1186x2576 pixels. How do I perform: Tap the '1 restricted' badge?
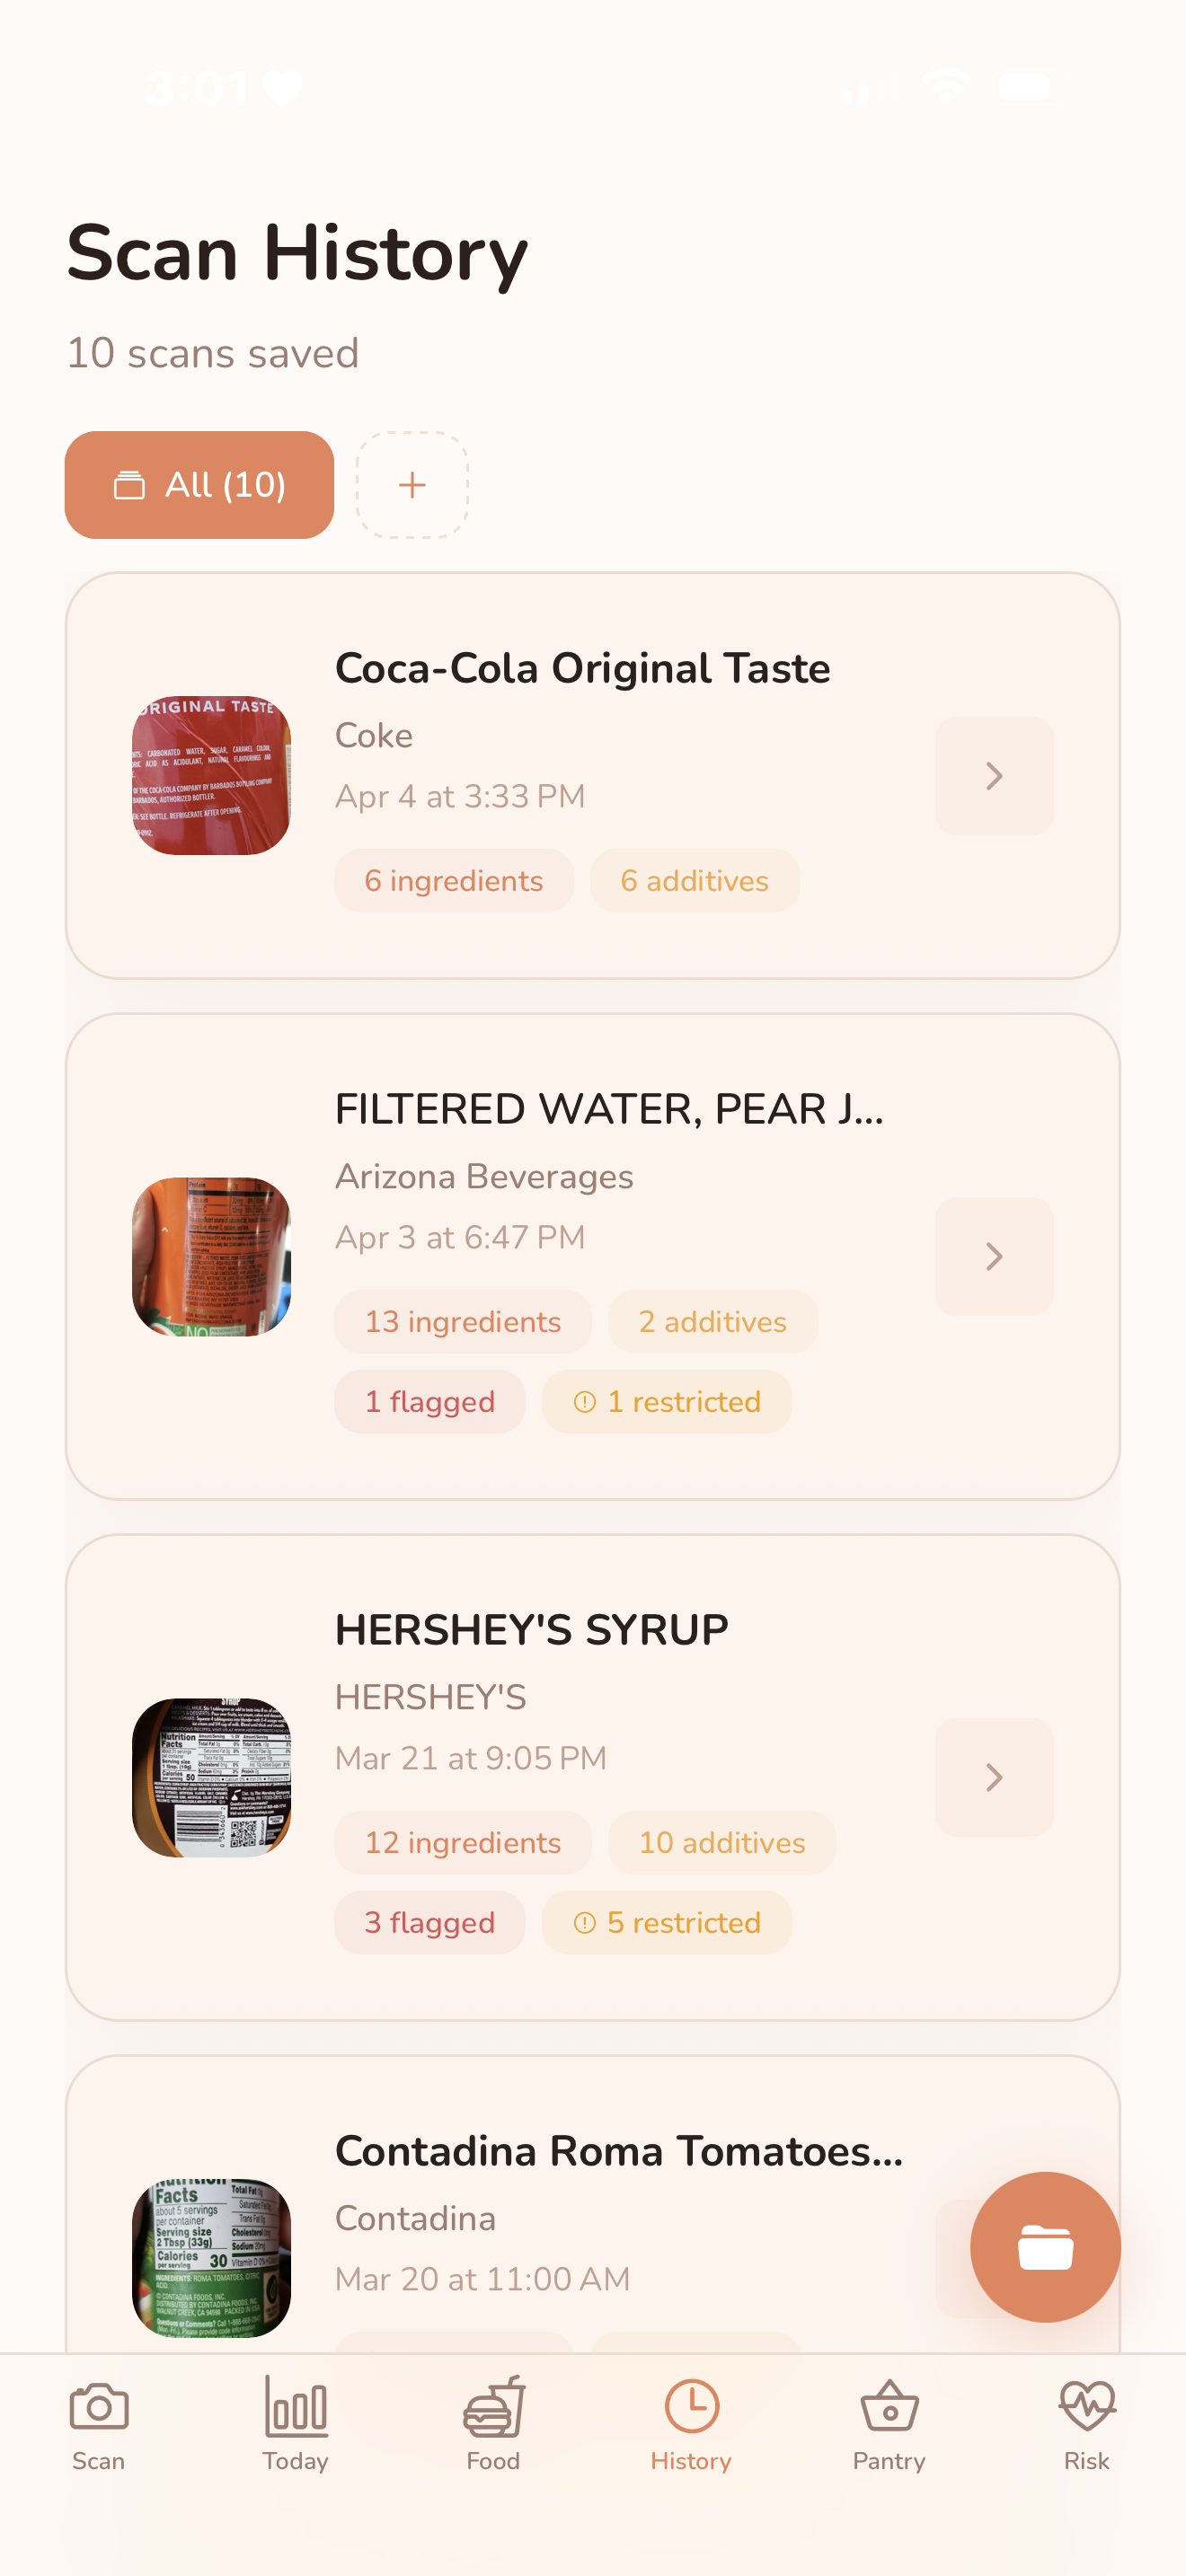(666, 1401)
